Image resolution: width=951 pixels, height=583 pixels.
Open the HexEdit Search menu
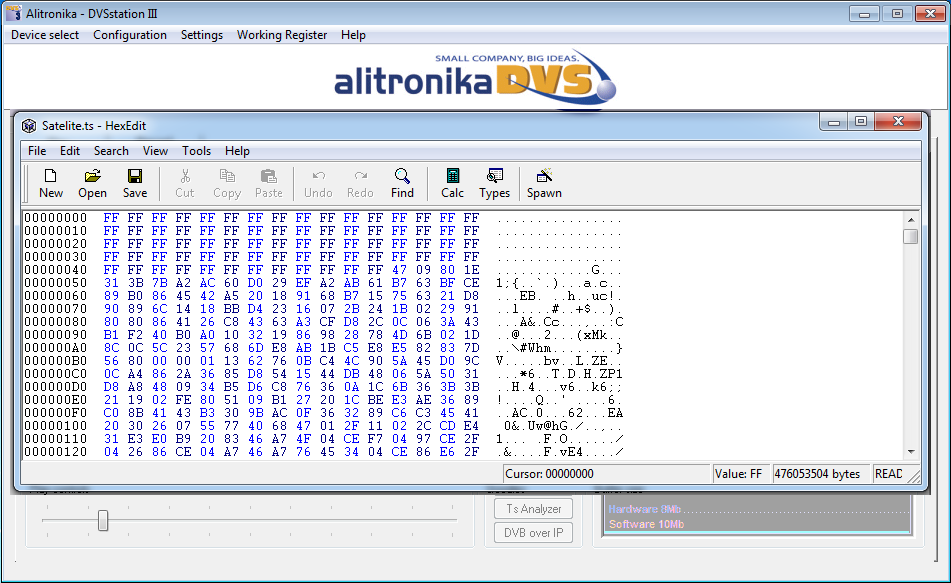(x=111, y=151)
